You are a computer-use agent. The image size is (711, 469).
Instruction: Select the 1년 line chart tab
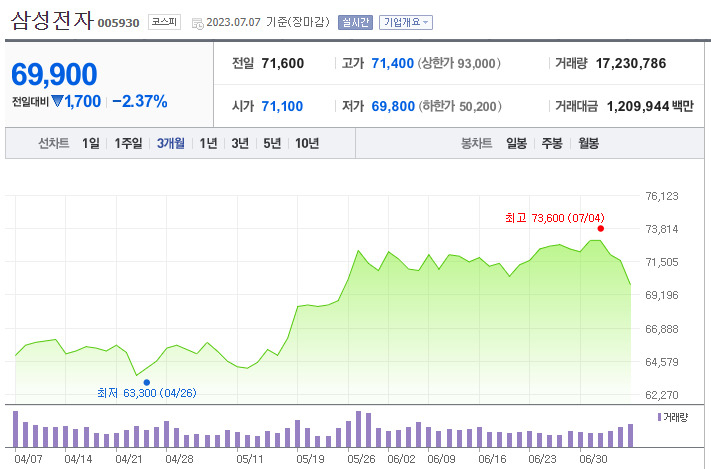(208, 143)
